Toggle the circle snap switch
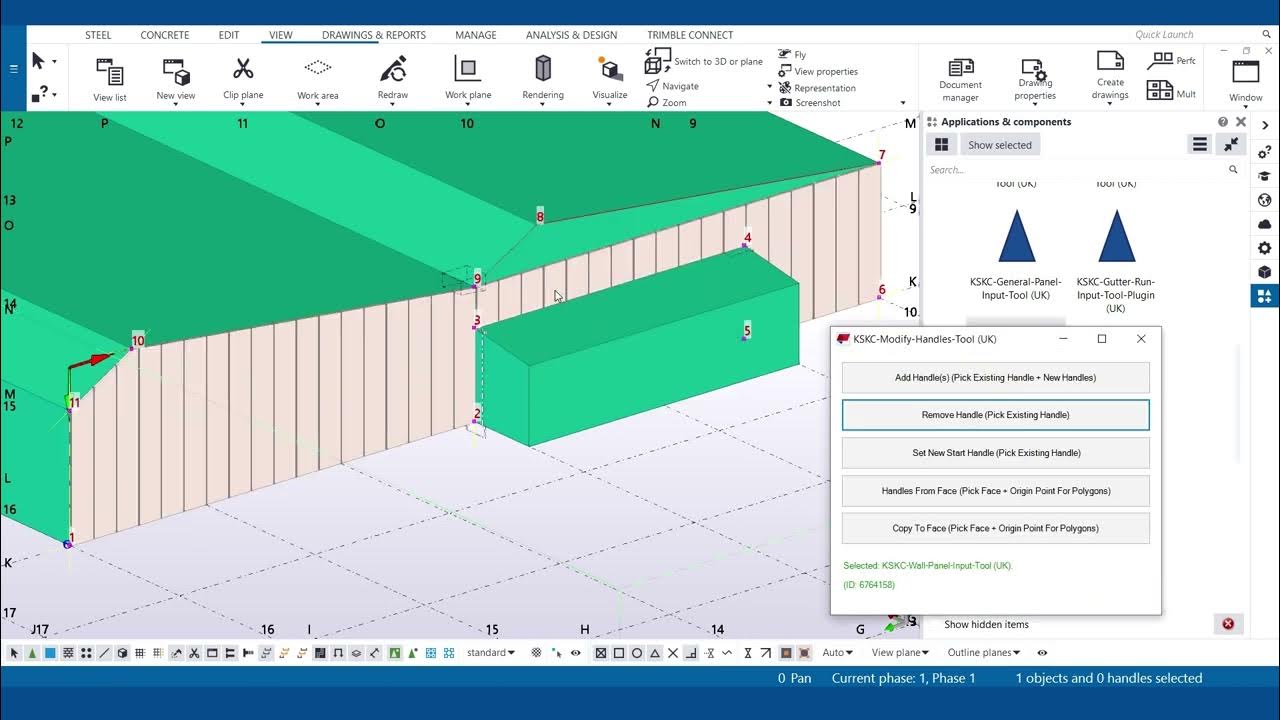 pos(637,653)
